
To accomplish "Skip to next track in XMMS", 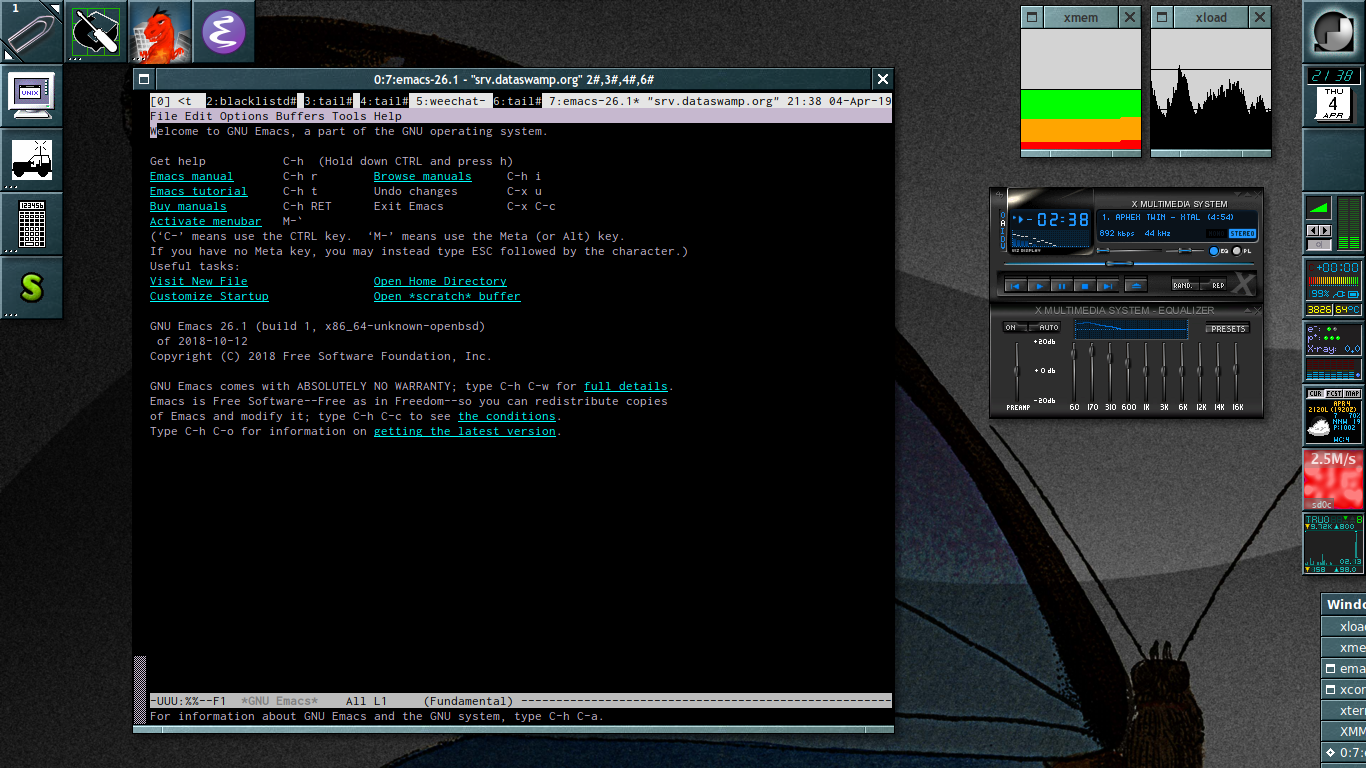I will pyautogui.click(x=1107, y=285).
